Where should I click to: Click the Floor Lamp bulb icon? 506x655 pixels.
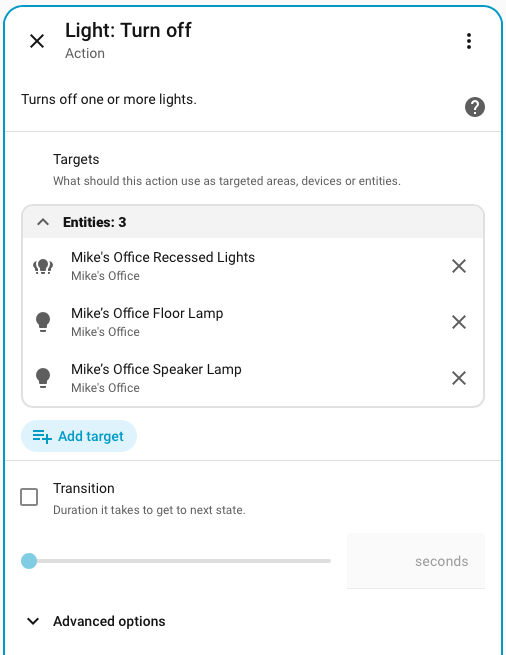[x=43, y=322]
